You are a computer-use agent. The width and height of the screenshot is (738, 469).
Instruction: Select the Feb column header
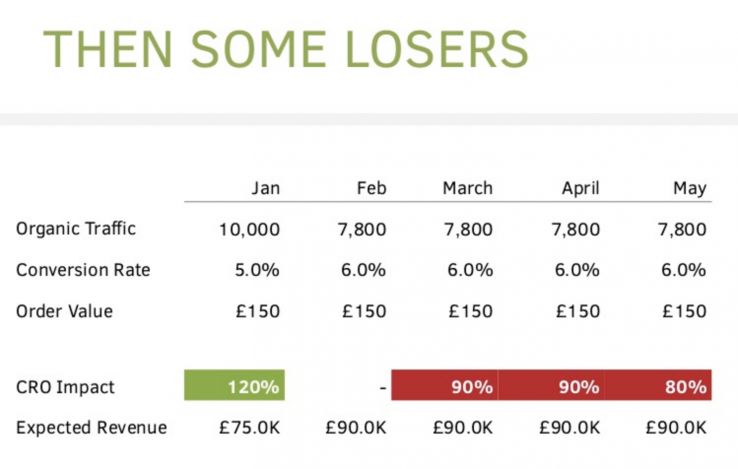pos(371,188)
